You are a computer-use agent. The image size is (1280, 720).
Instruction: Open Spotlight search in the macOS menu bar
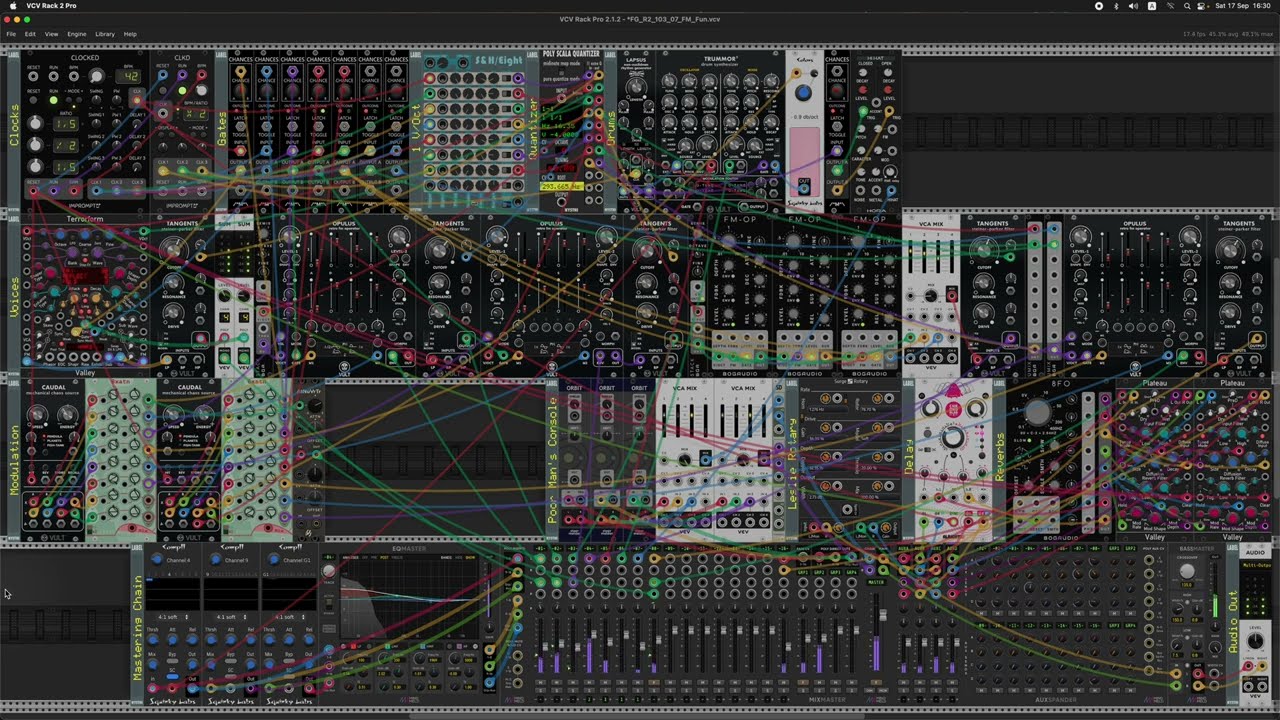tap(1187, 6)
